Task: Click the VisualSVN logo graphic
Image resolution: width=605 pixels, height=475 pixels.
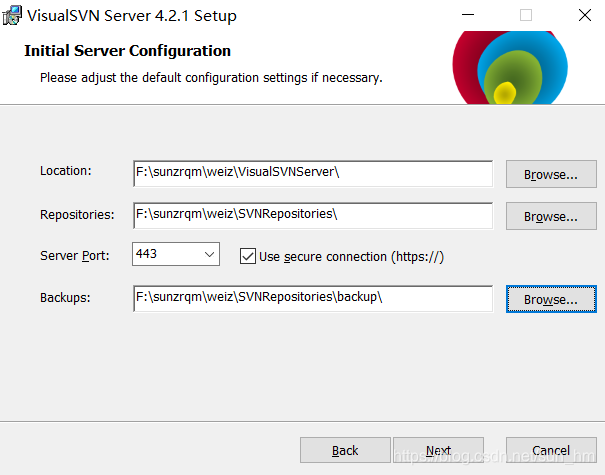Action: click(510, 68)
